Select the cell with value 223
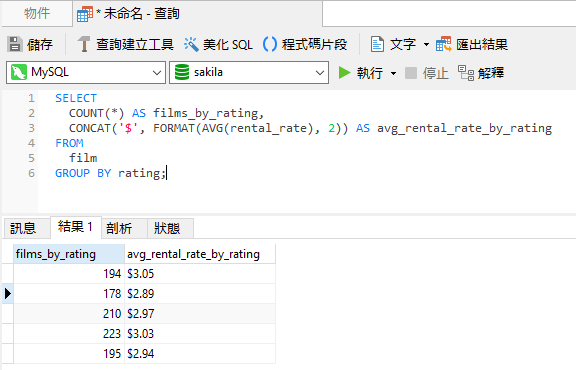 pyautogui.click(x=69, y=334)
